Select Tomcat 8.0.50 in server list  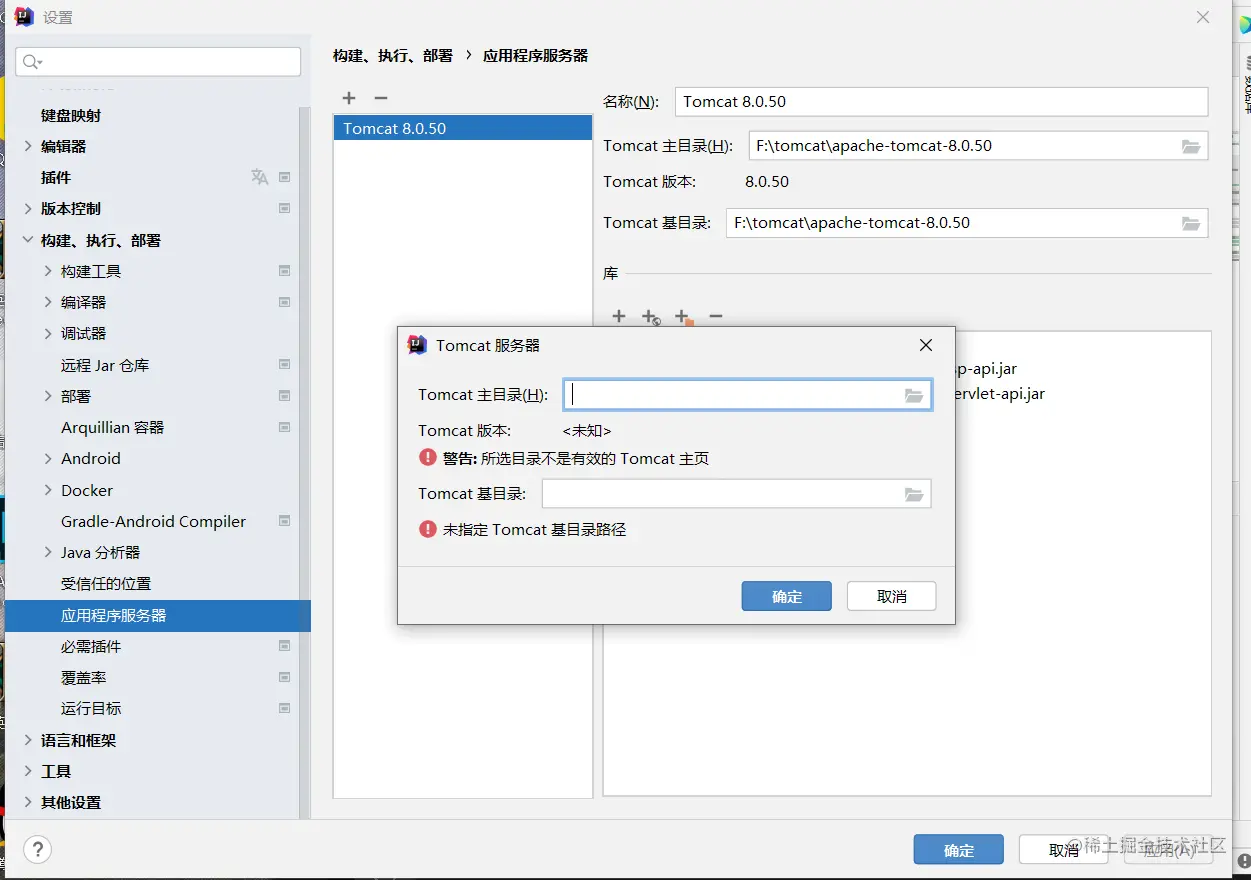click(x=463, y=129)
